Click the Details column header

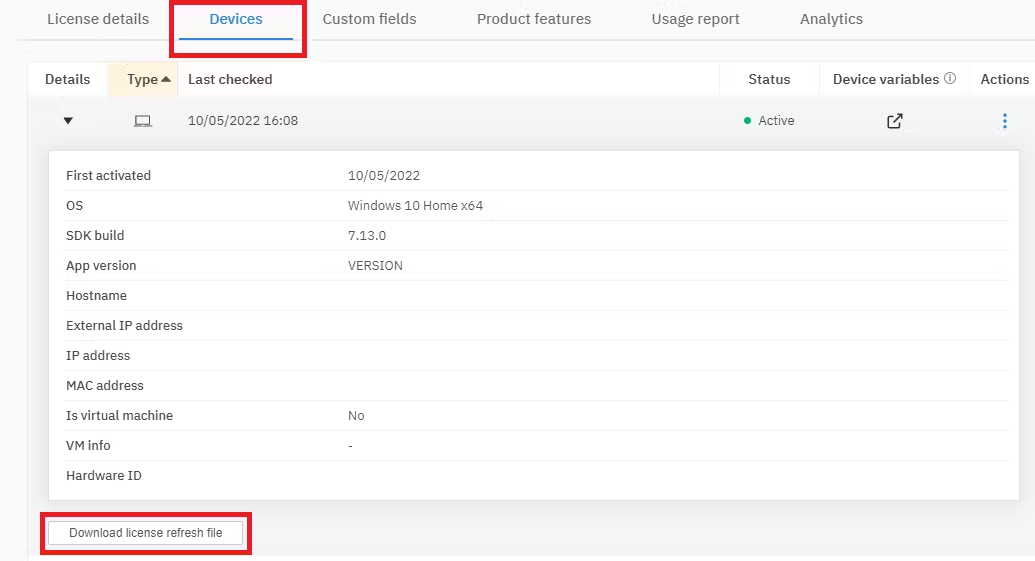point(68,79)
